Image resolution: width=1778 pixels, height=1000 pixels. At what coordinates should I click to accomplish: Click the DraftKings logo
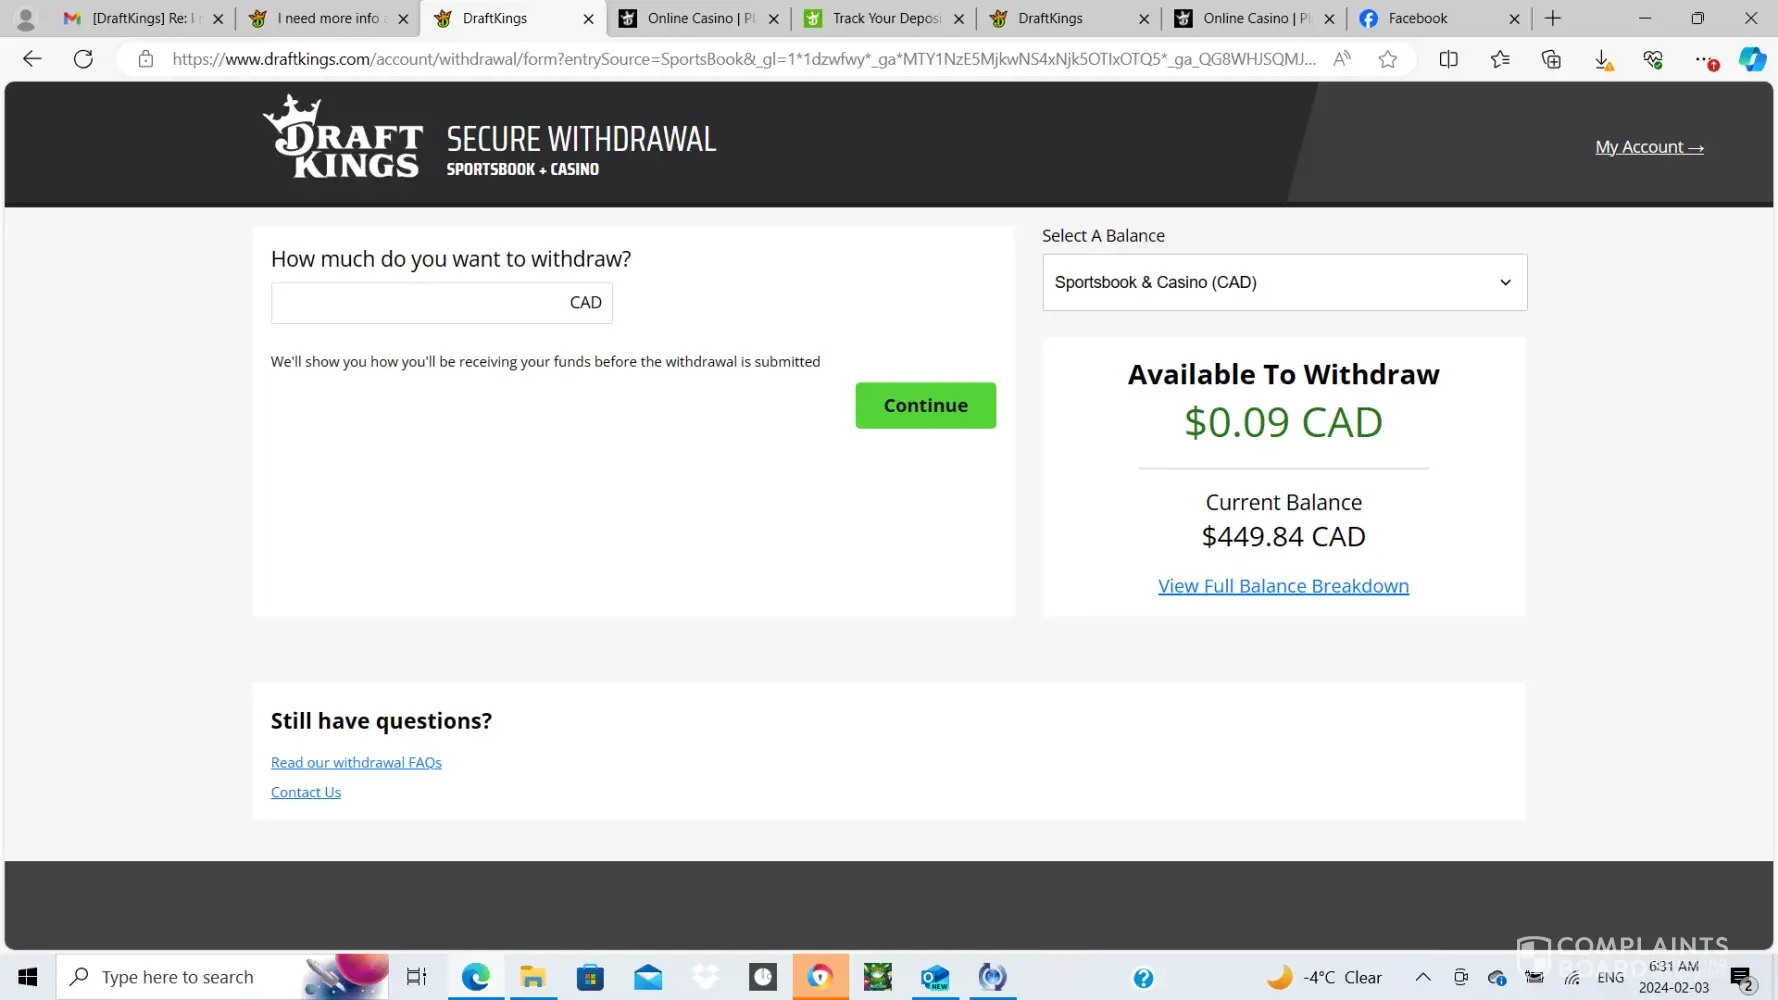(x=343, y=137)
